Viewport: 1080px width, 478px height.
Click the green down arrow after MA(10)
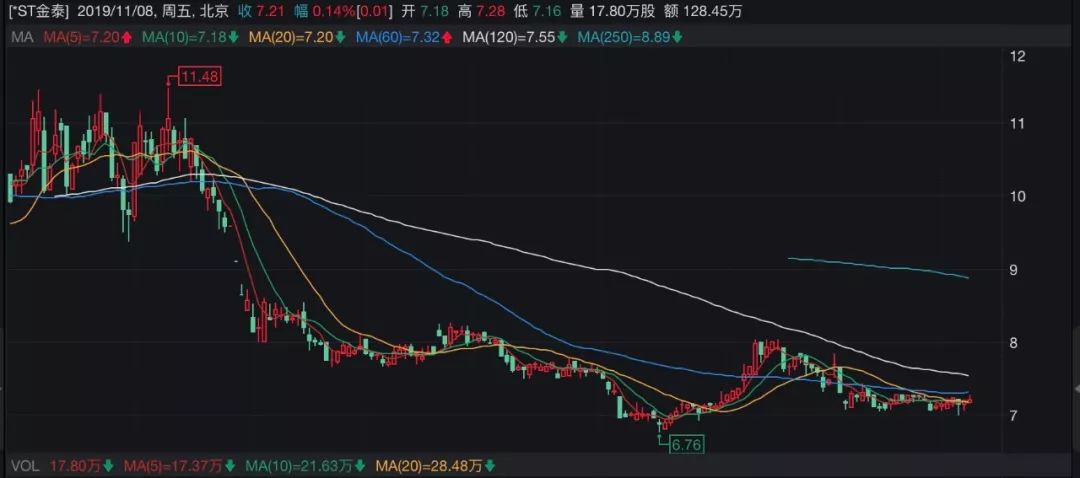232,37
